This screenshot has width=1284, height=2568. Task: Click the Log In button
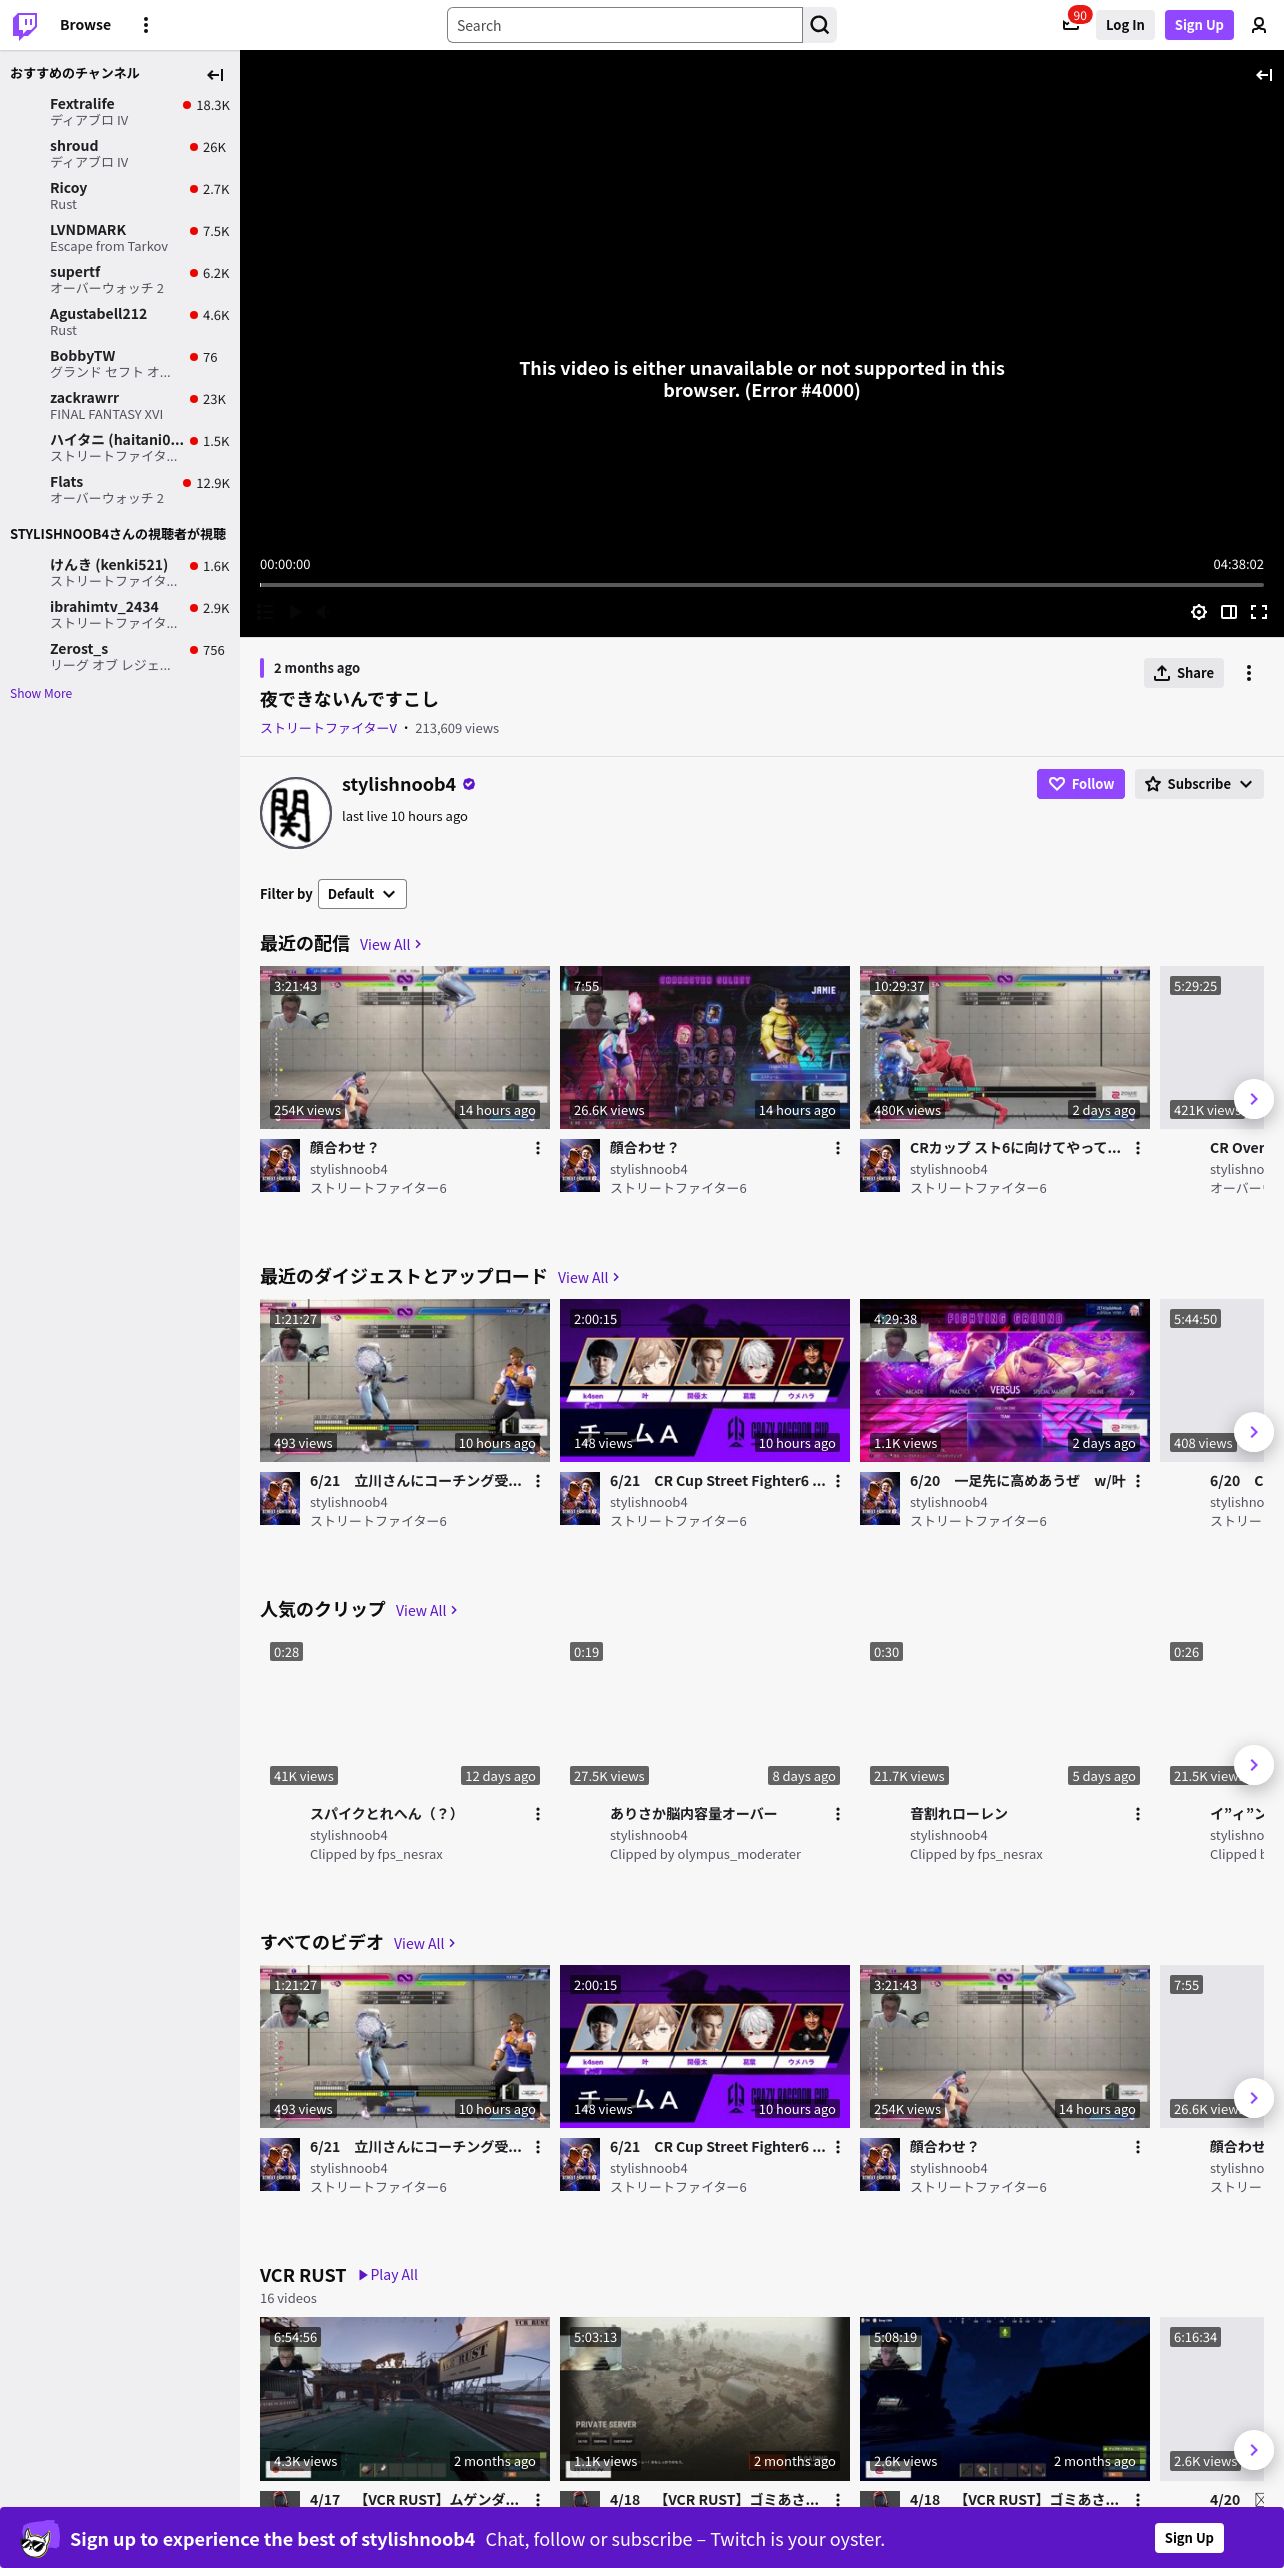(1125, 25)
